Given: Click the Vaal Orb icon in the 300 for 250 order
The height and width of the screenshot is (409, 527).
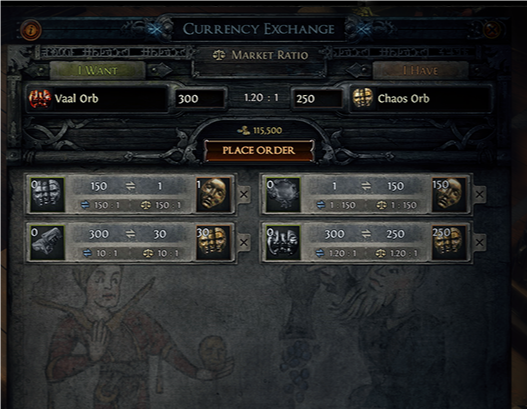Looking at the screenshot, I should pyautogui.click(x=283, y=242).
